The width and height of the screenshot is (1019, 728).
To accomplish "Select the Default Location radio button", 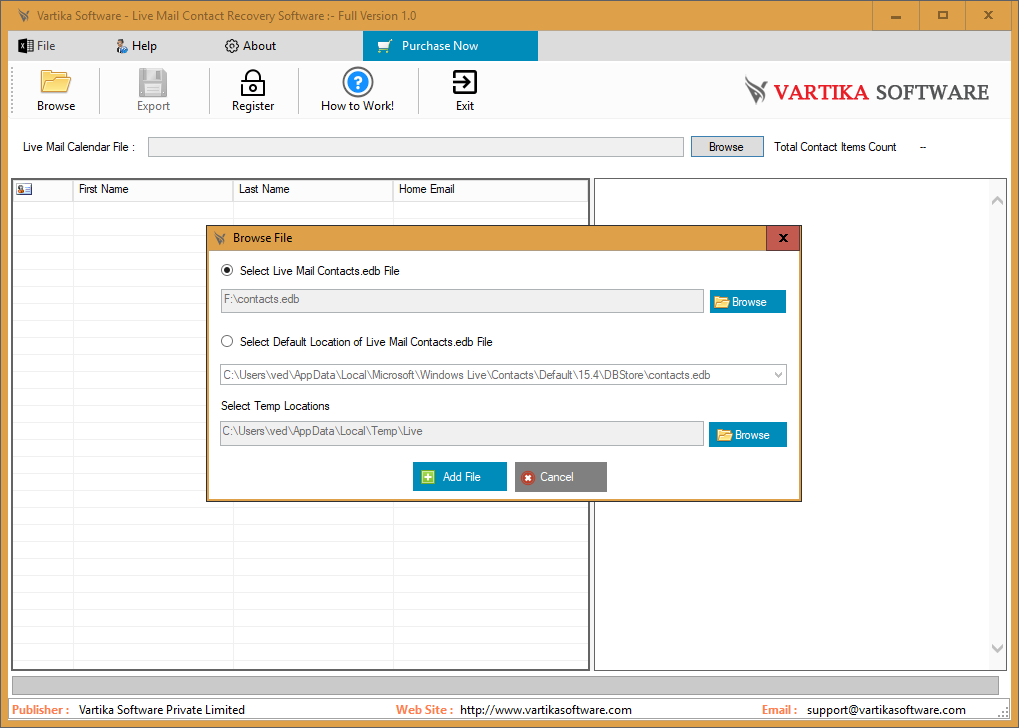I will 227,341.
